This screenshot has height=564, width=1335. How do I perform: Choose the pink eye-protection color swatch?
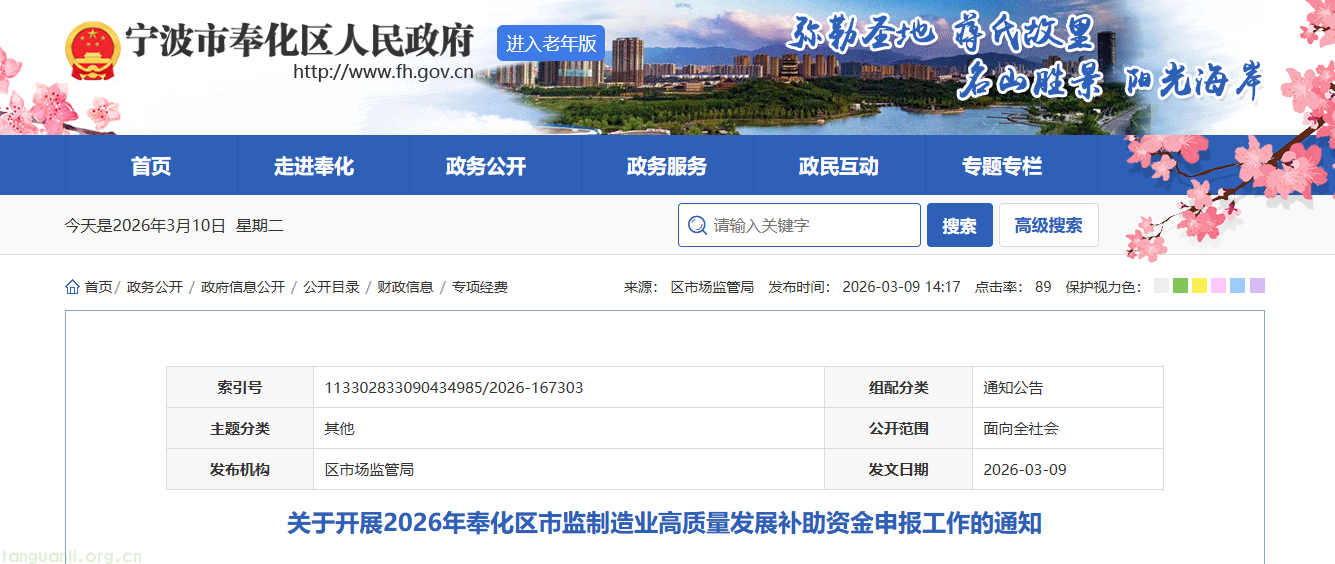[1218, 286]
